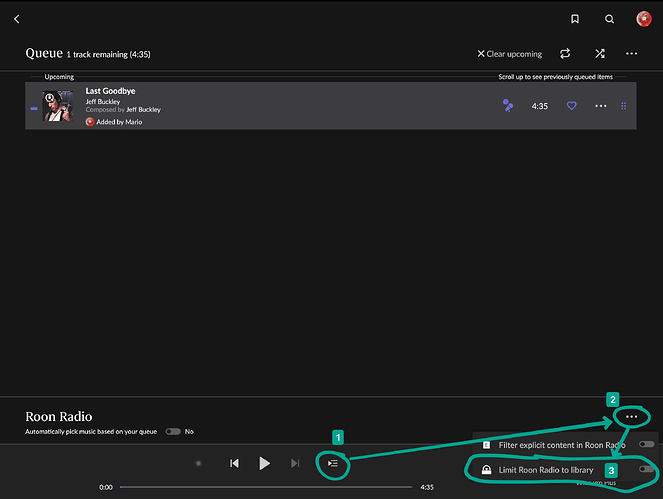The image size is (663, 499).
Task: Click the Added by Mario label
Action: tap(119, 122)
